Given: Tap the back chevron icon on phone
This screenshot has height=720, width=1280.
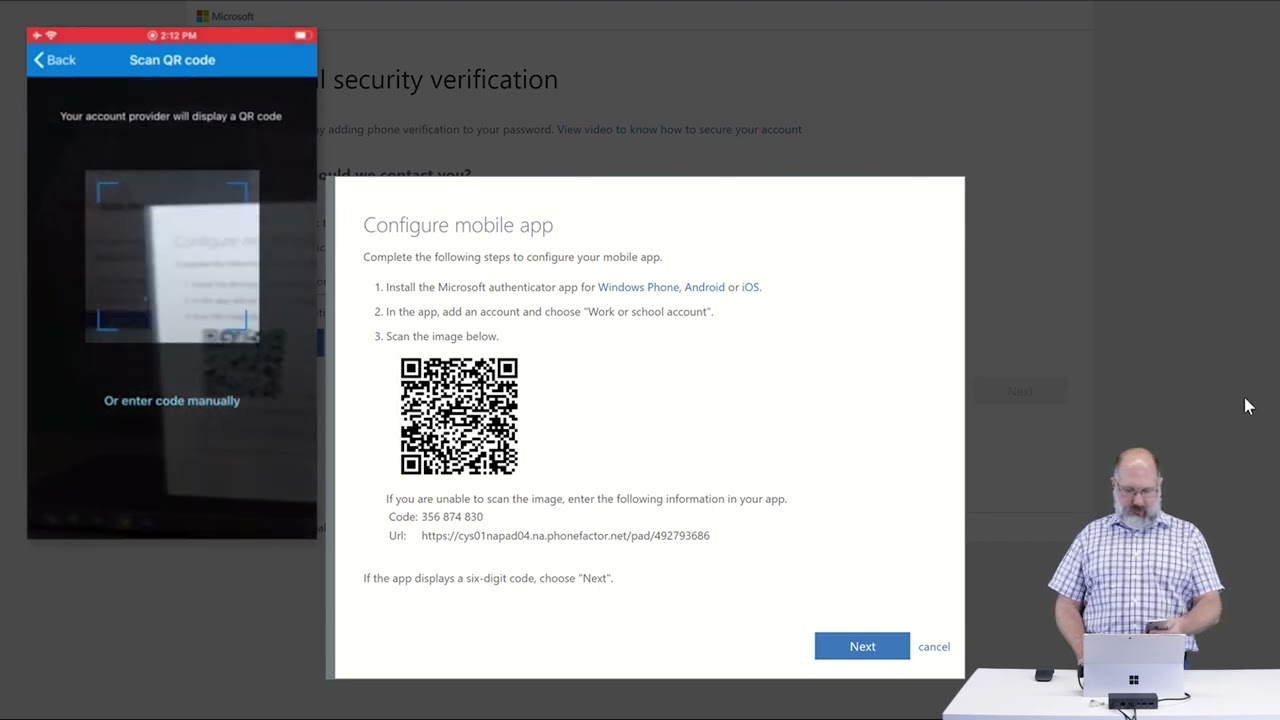Looking at the screenshot, I should [x=39, y=60].
